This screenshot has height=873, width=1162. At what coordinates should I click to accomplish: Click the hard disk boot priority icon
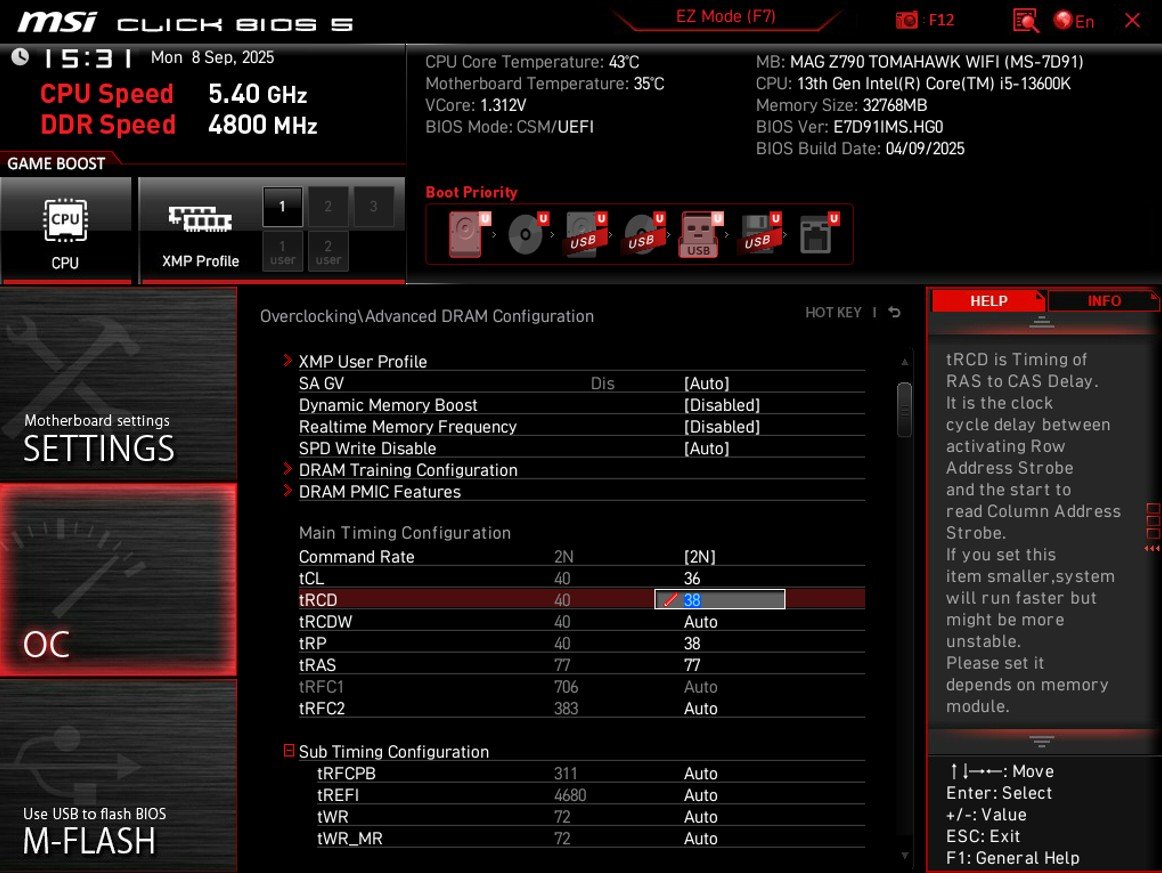[468, 234]
